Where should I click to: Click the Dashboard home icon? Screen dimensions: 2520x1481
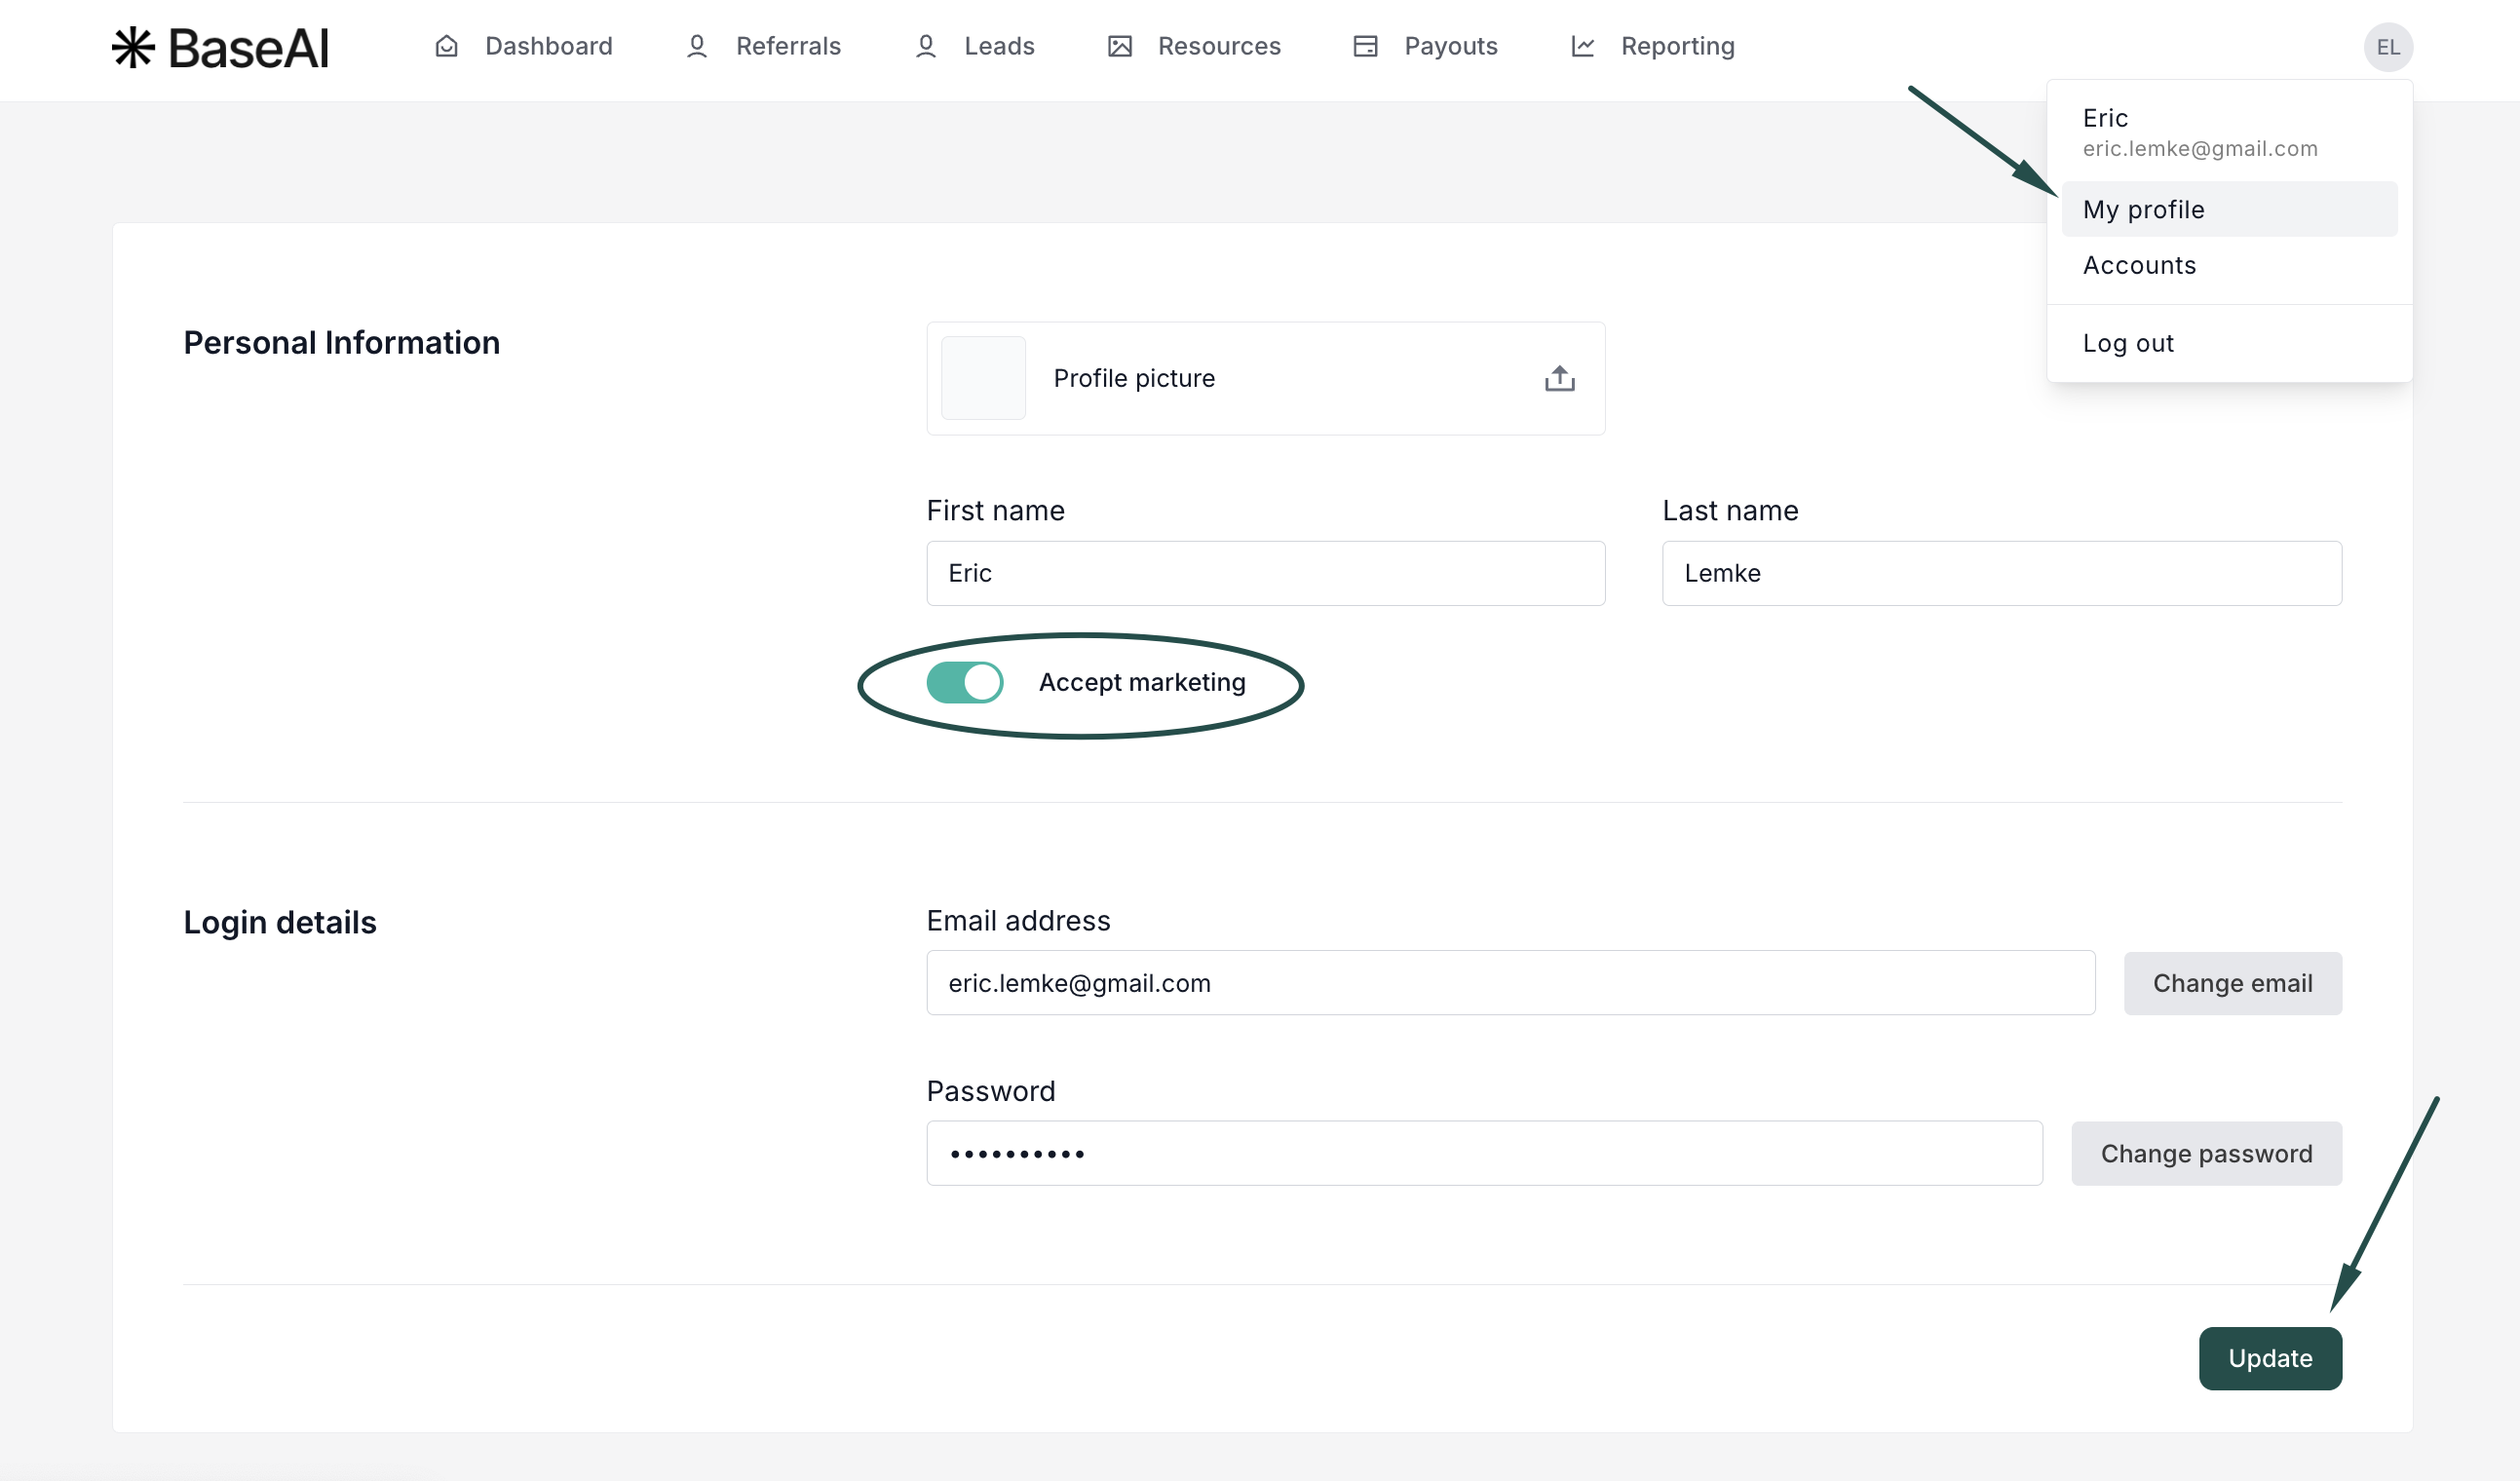point(447,47)
